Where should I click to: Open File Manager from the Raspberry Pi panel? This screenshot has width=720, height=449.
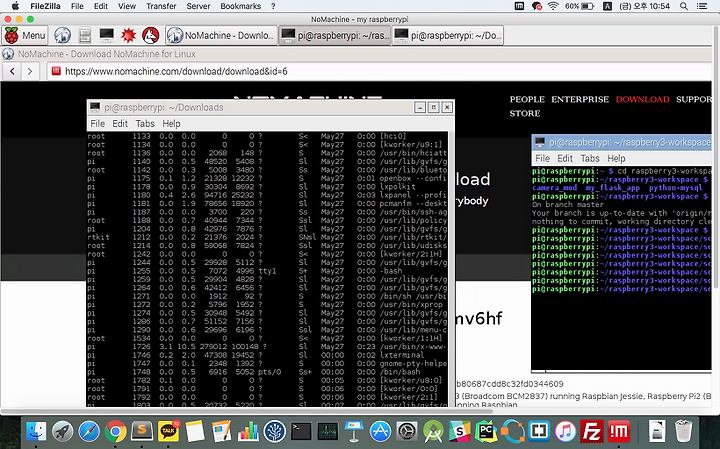coord(84,35)
